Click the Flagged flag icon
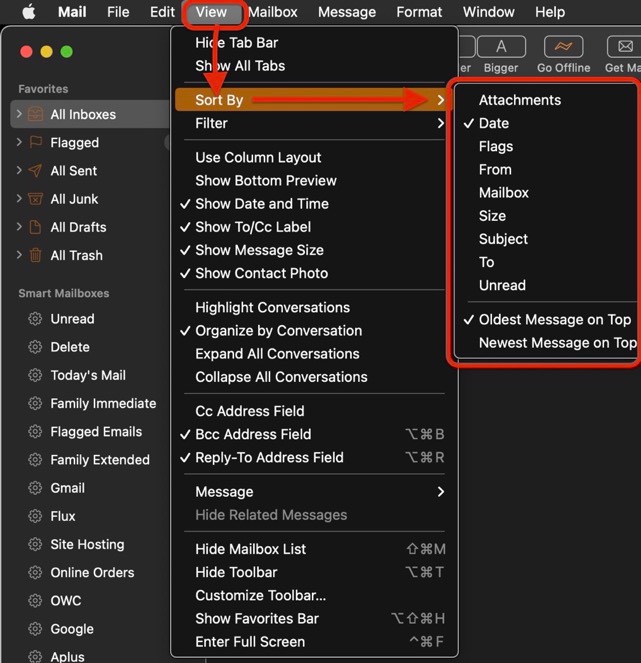 click(35, 142)
